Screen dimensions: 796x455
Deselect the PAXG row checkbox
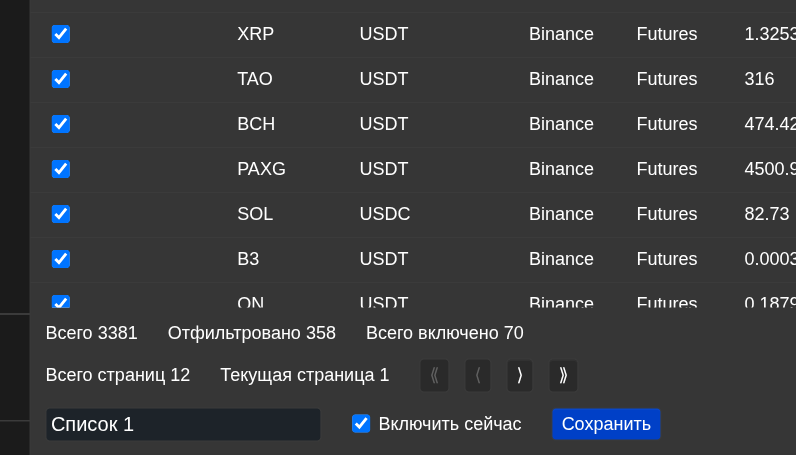click(x=61, y=169)
